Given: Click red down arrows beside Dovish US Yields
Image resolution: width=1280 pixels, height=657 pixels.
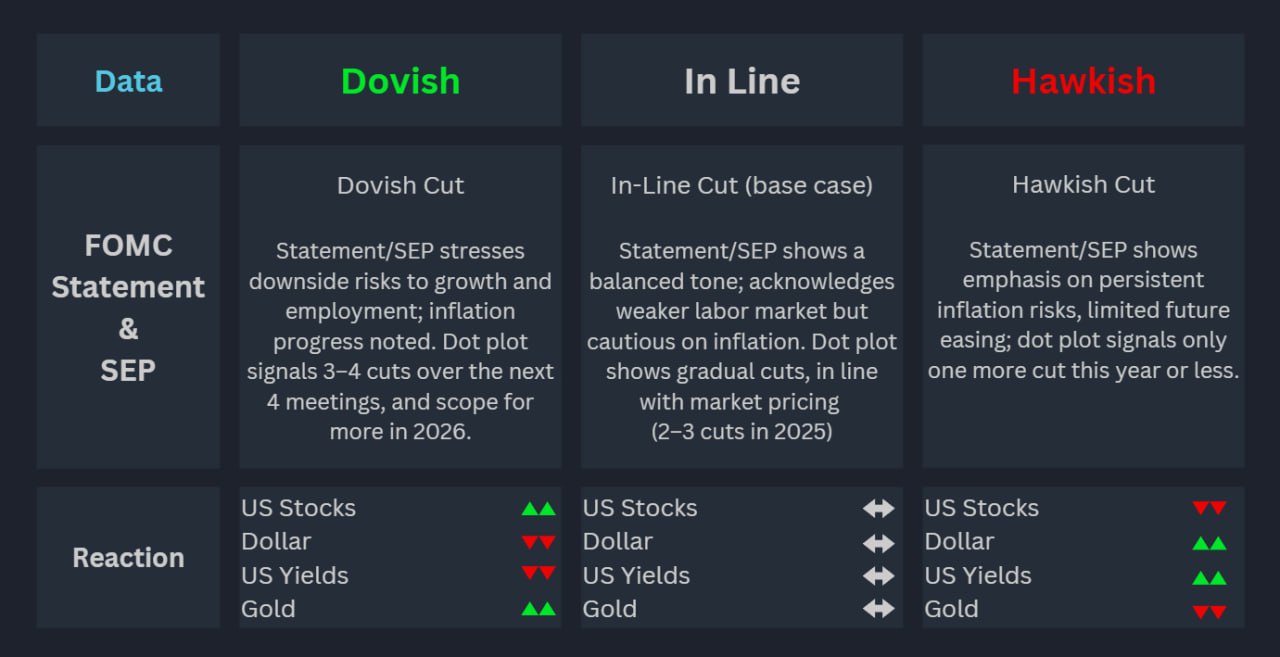Looking at the screenshot, I should point(538,574).
